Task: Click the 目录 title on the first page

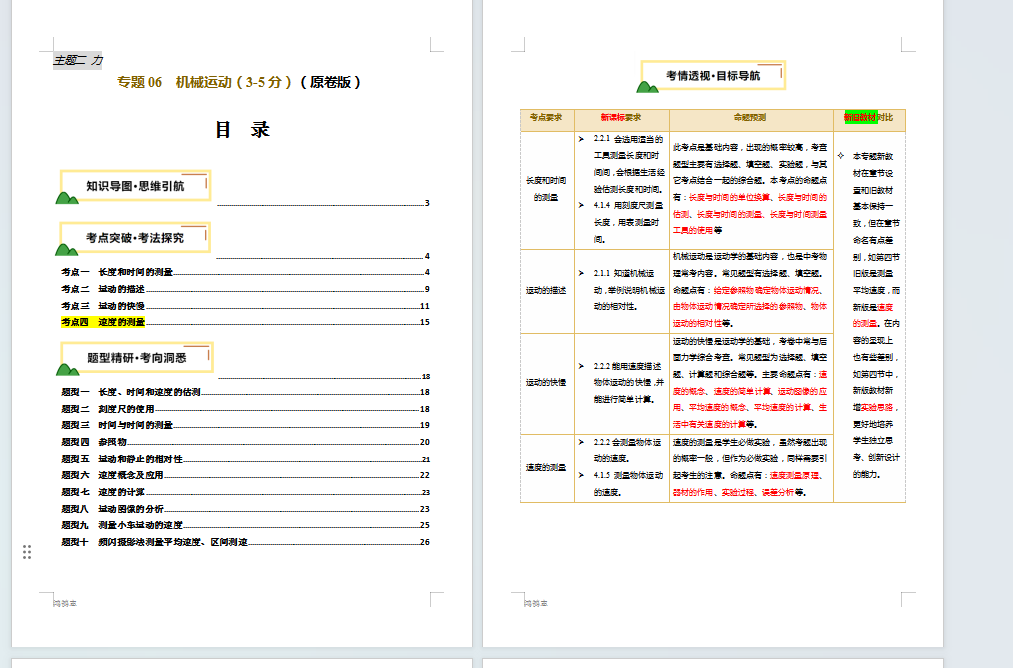Action: click(242, 130)
